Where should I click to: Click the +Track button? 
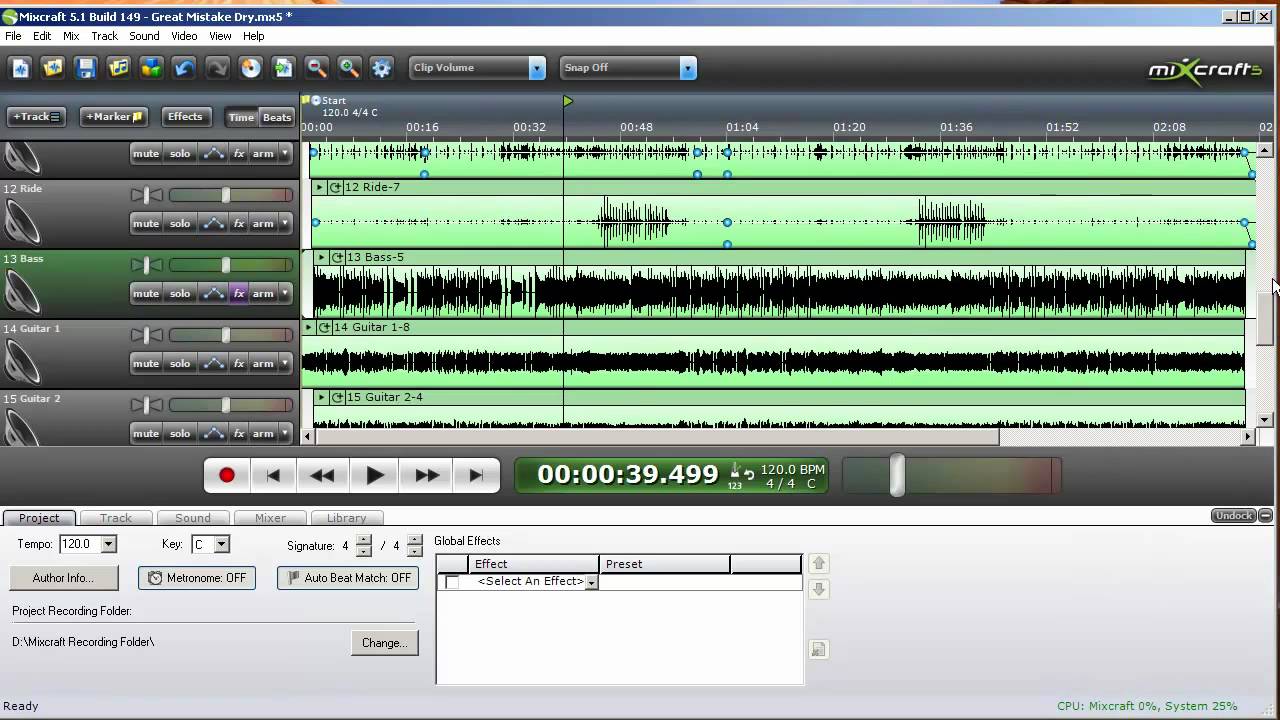click(x=36, y=117)
